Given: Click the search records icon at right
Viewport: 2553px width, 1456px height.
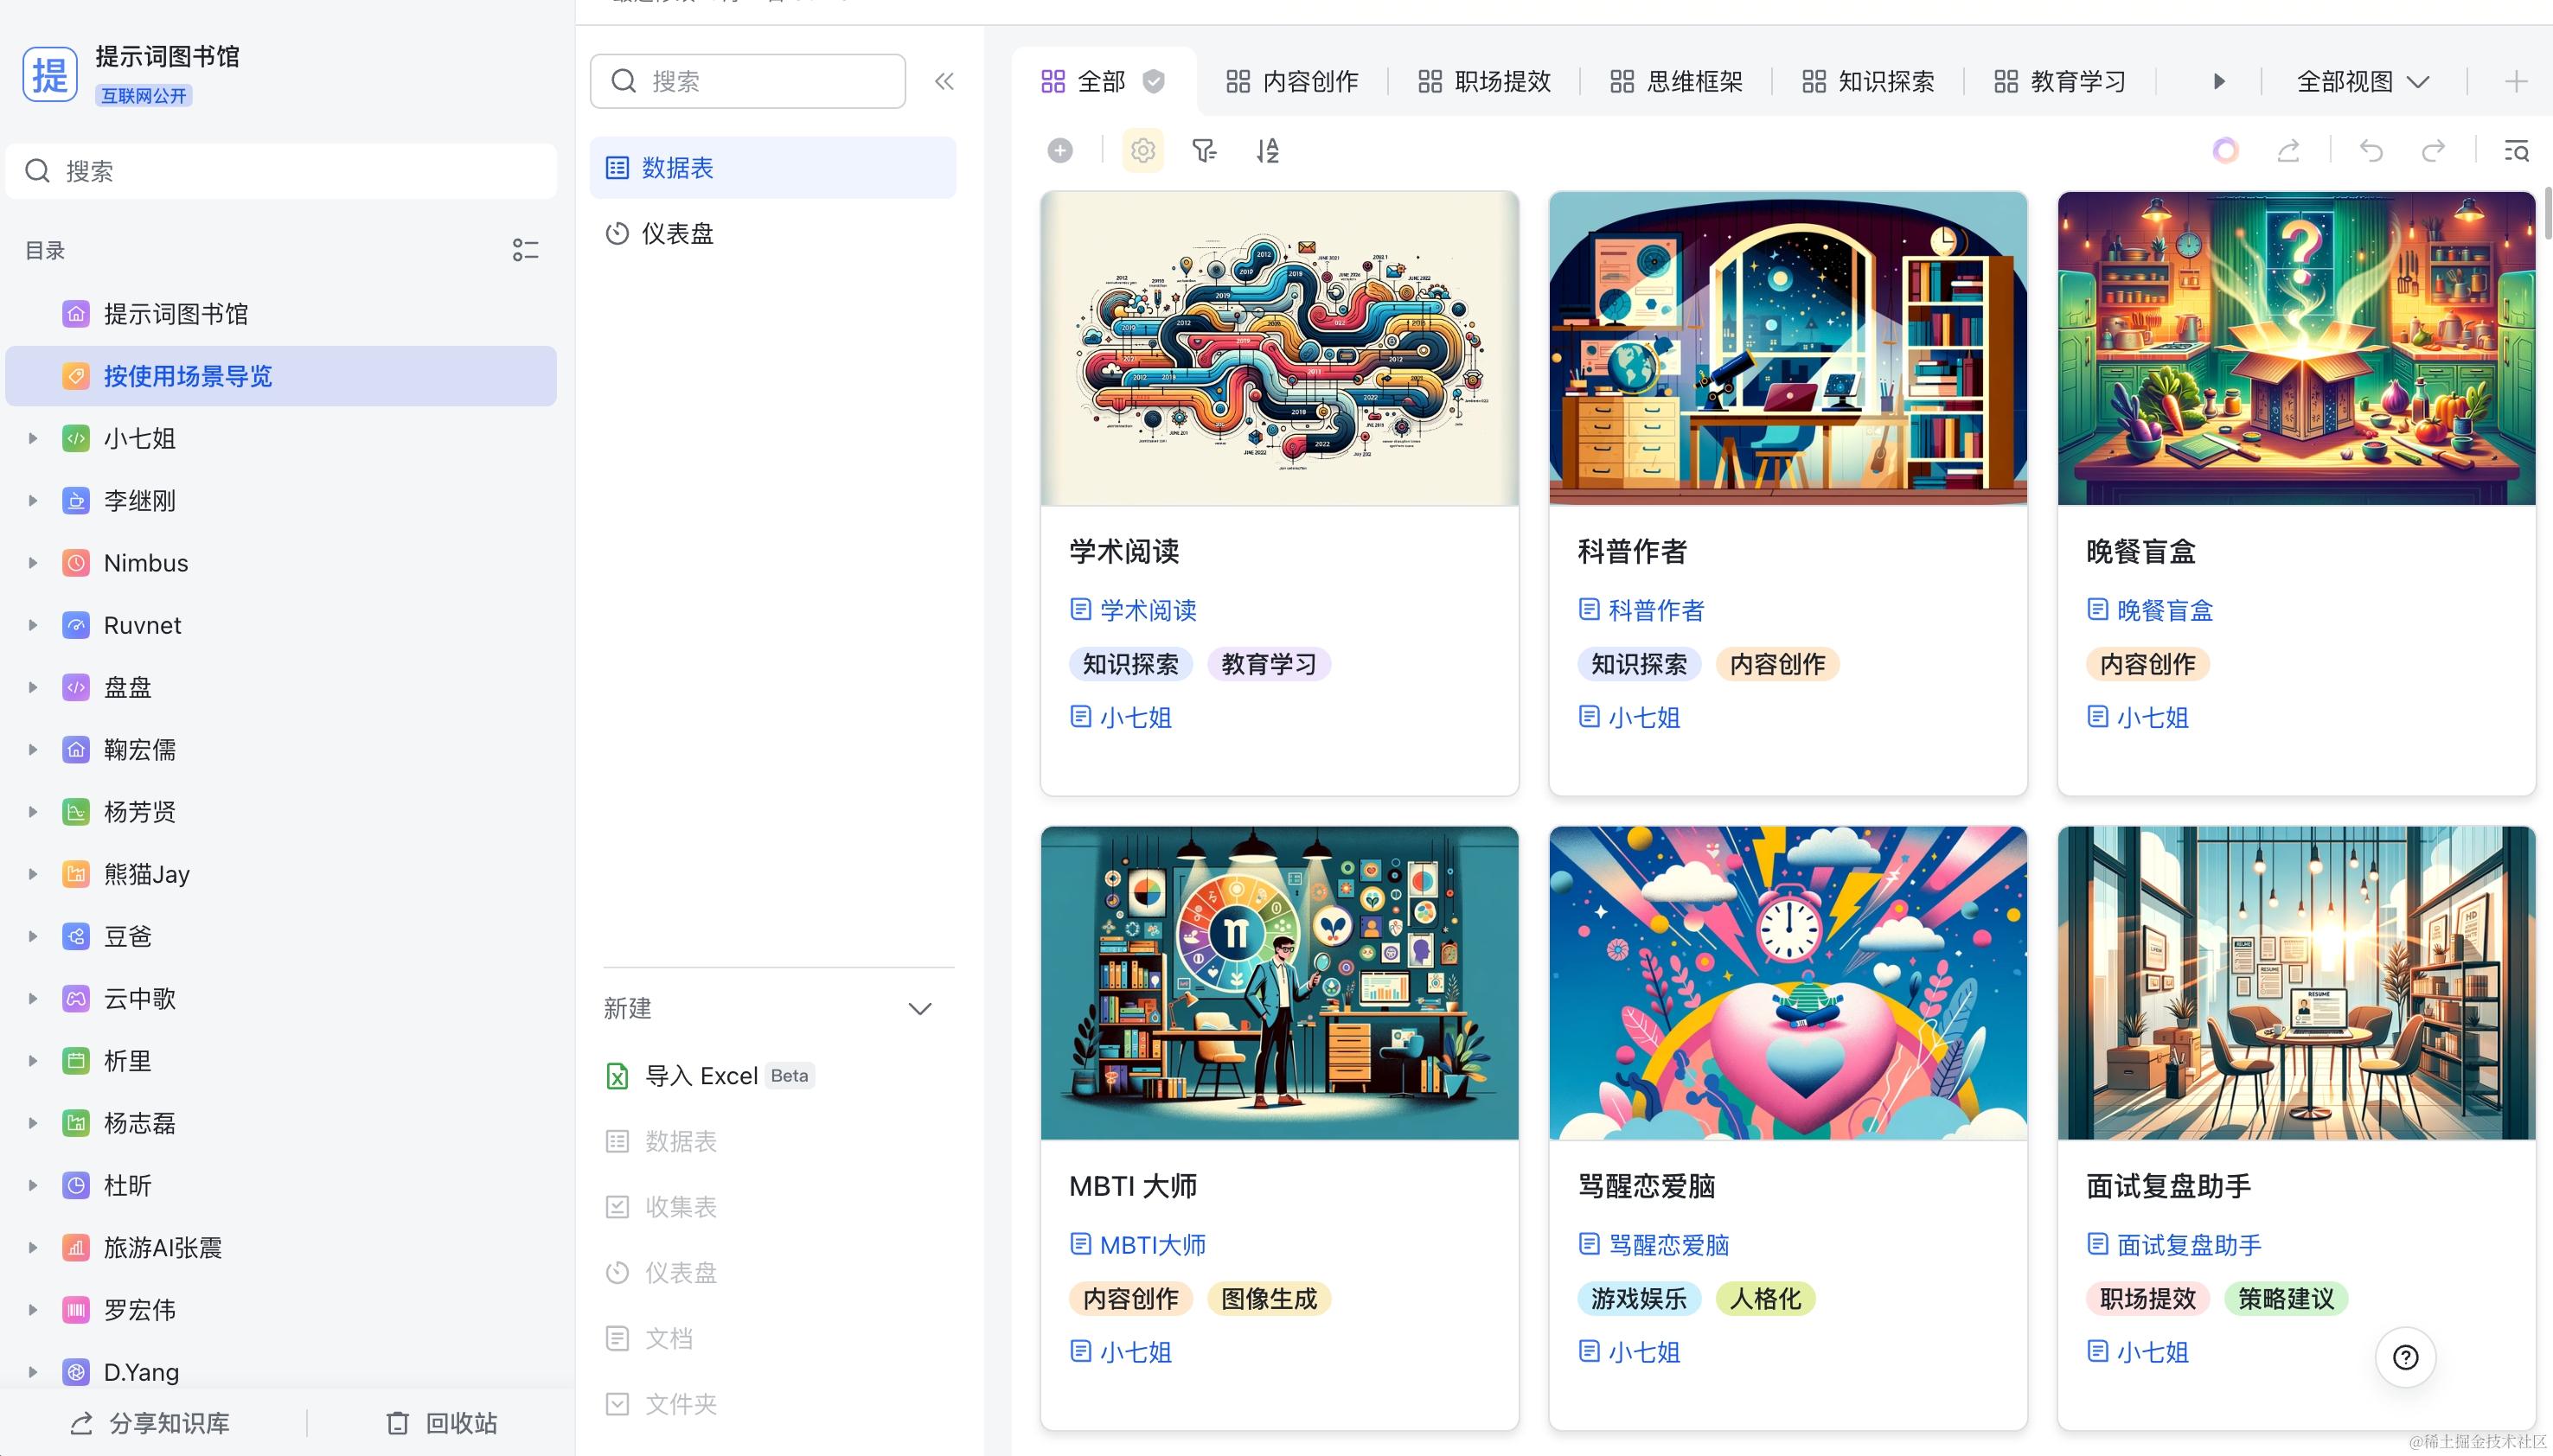Looking at the screenshot, I should tap(2516, 150).
